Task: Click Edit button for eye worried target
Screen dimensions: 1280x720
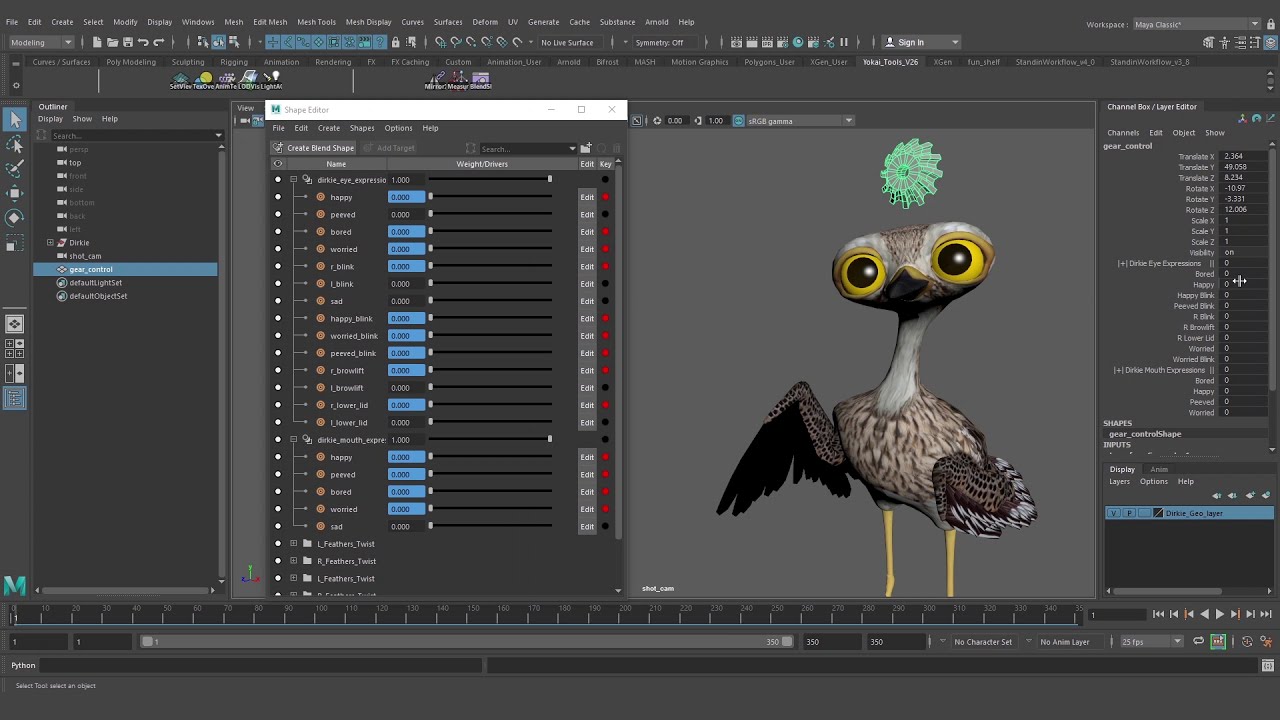Action: 587,249
